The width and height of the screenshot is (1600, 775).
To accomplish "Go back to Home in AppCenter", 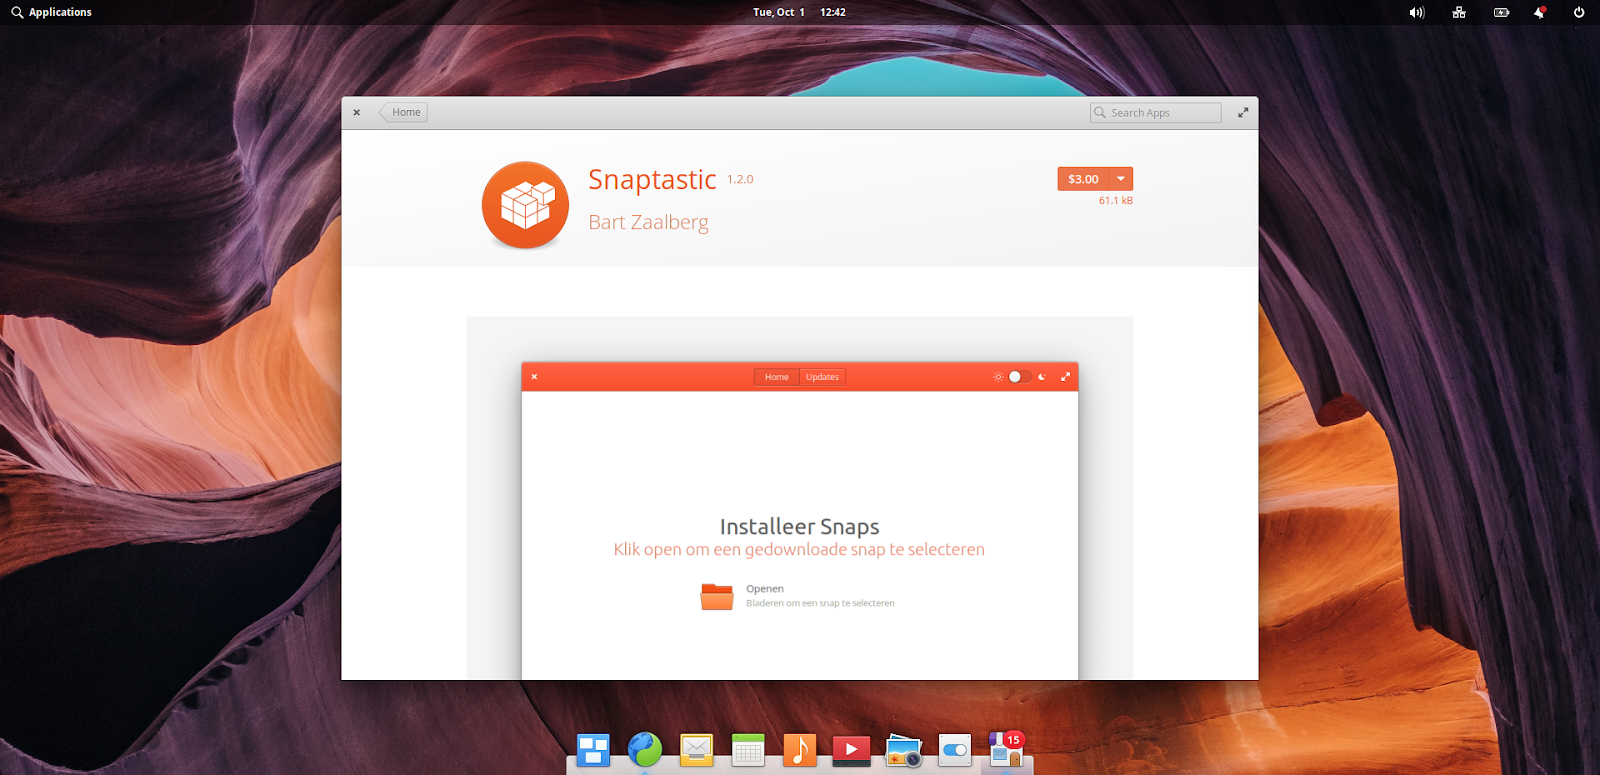I will click(x=404, y=112).
